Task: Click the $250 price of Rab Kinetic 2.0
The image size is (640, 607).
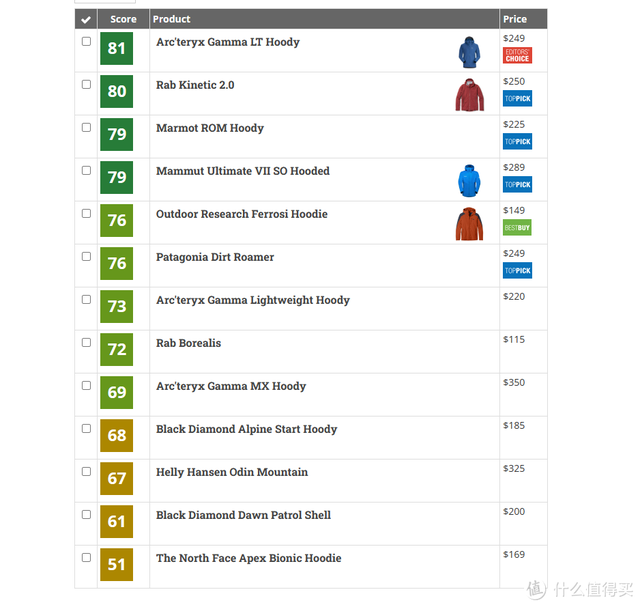Action: [514, 82]
